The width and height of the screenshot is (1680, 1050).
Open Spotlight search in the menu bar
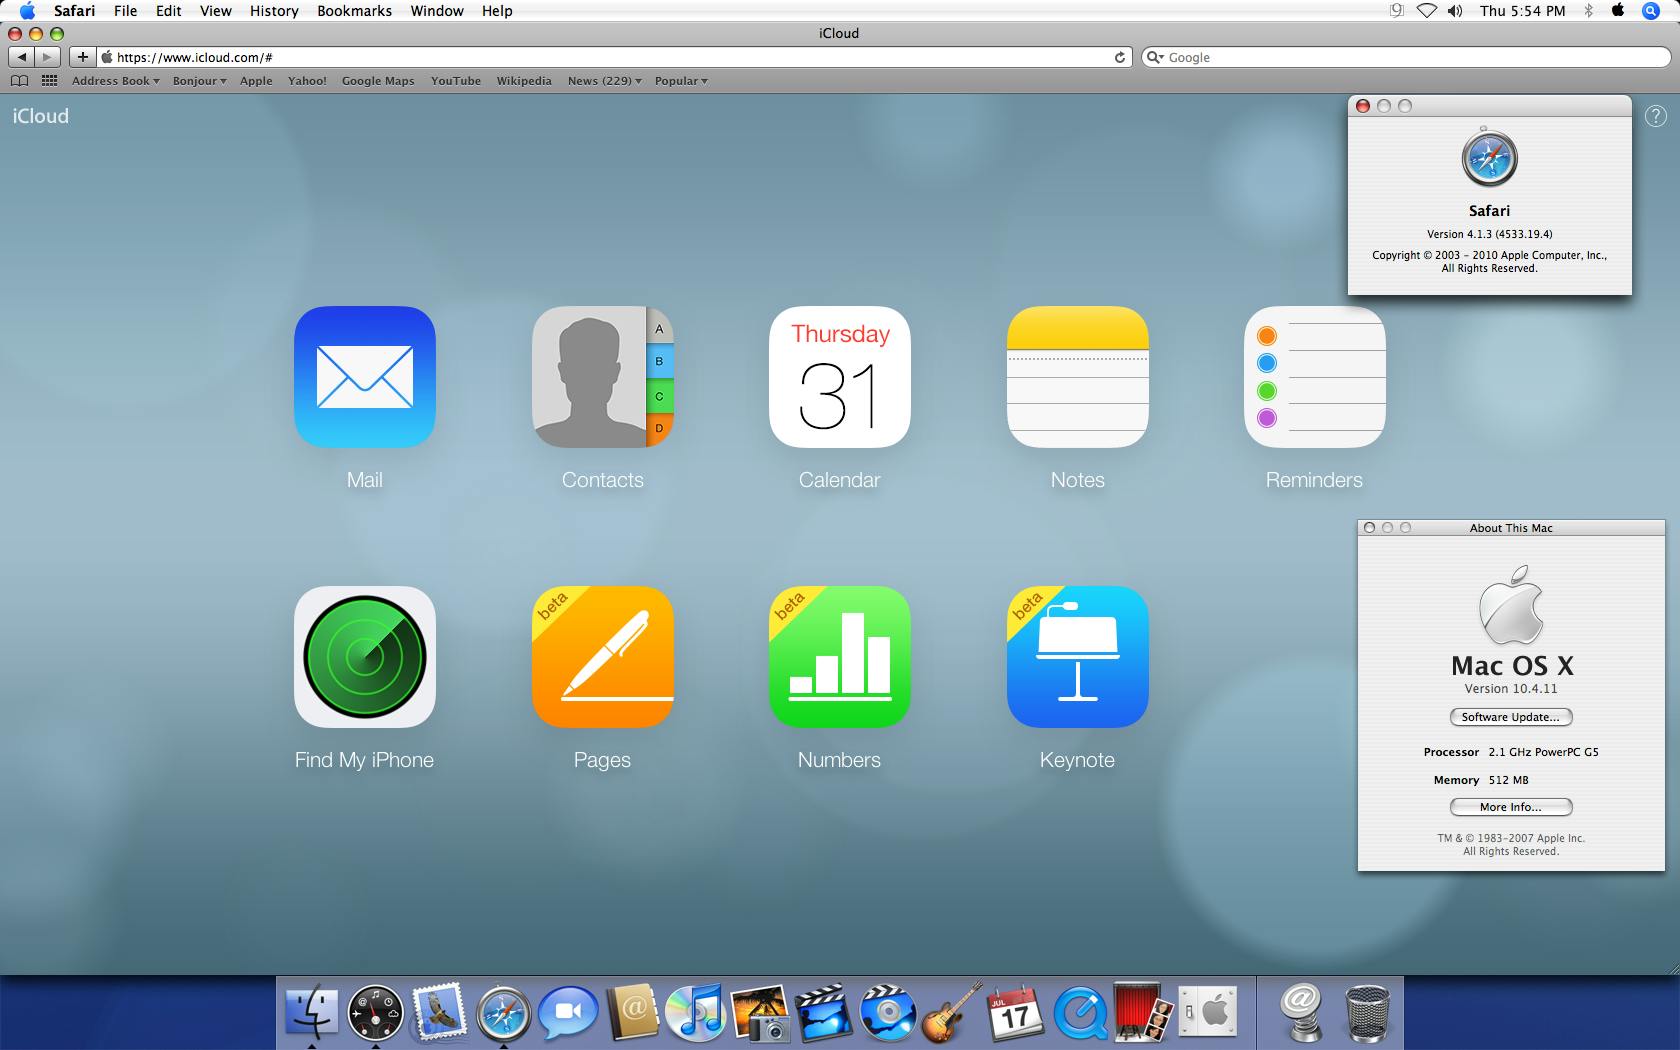point(1651,11)
